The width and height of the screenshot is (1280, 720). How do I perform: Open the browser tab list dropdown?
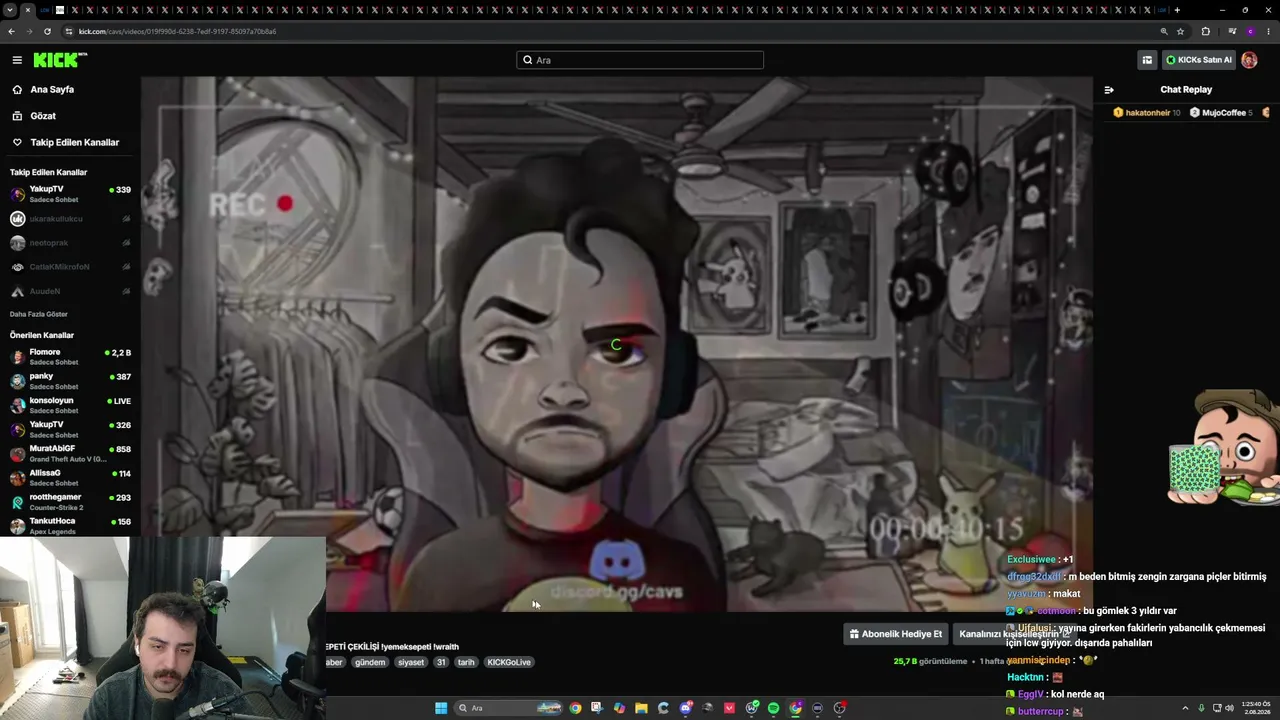coord(10,10)
